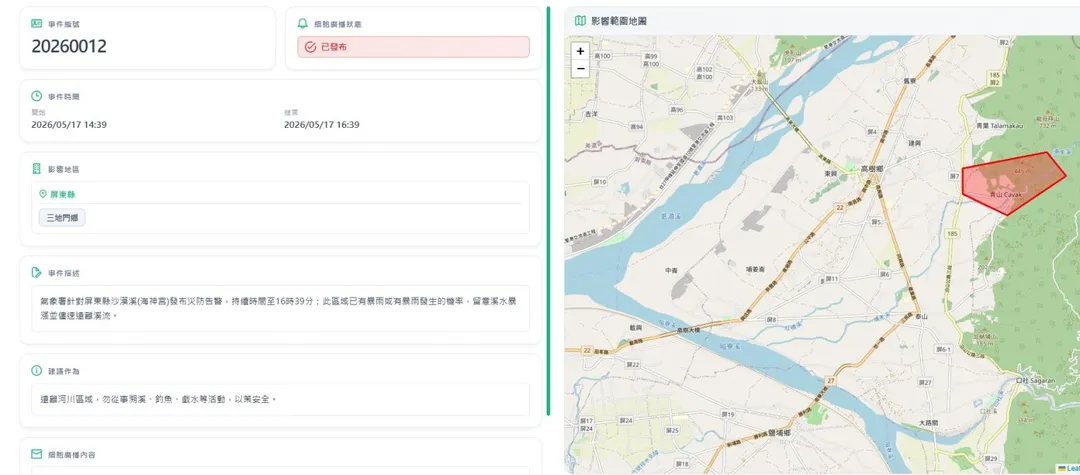Click the clock icon beside 事件時間
The height and width of the screenshot is (475, 1080).
(37, 96)
